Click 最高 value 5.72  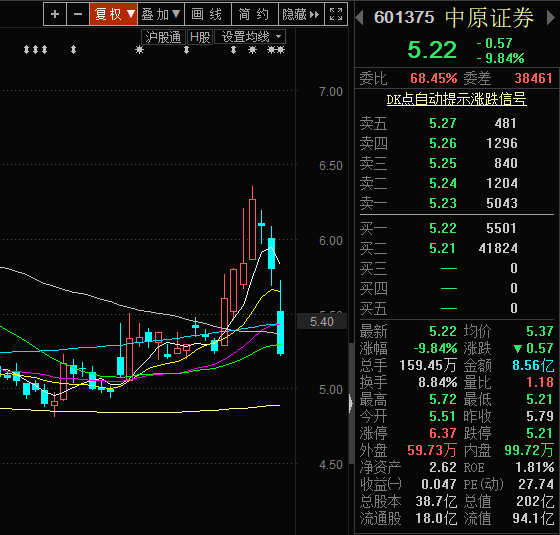pyautogui.click(x=443, y=399)
